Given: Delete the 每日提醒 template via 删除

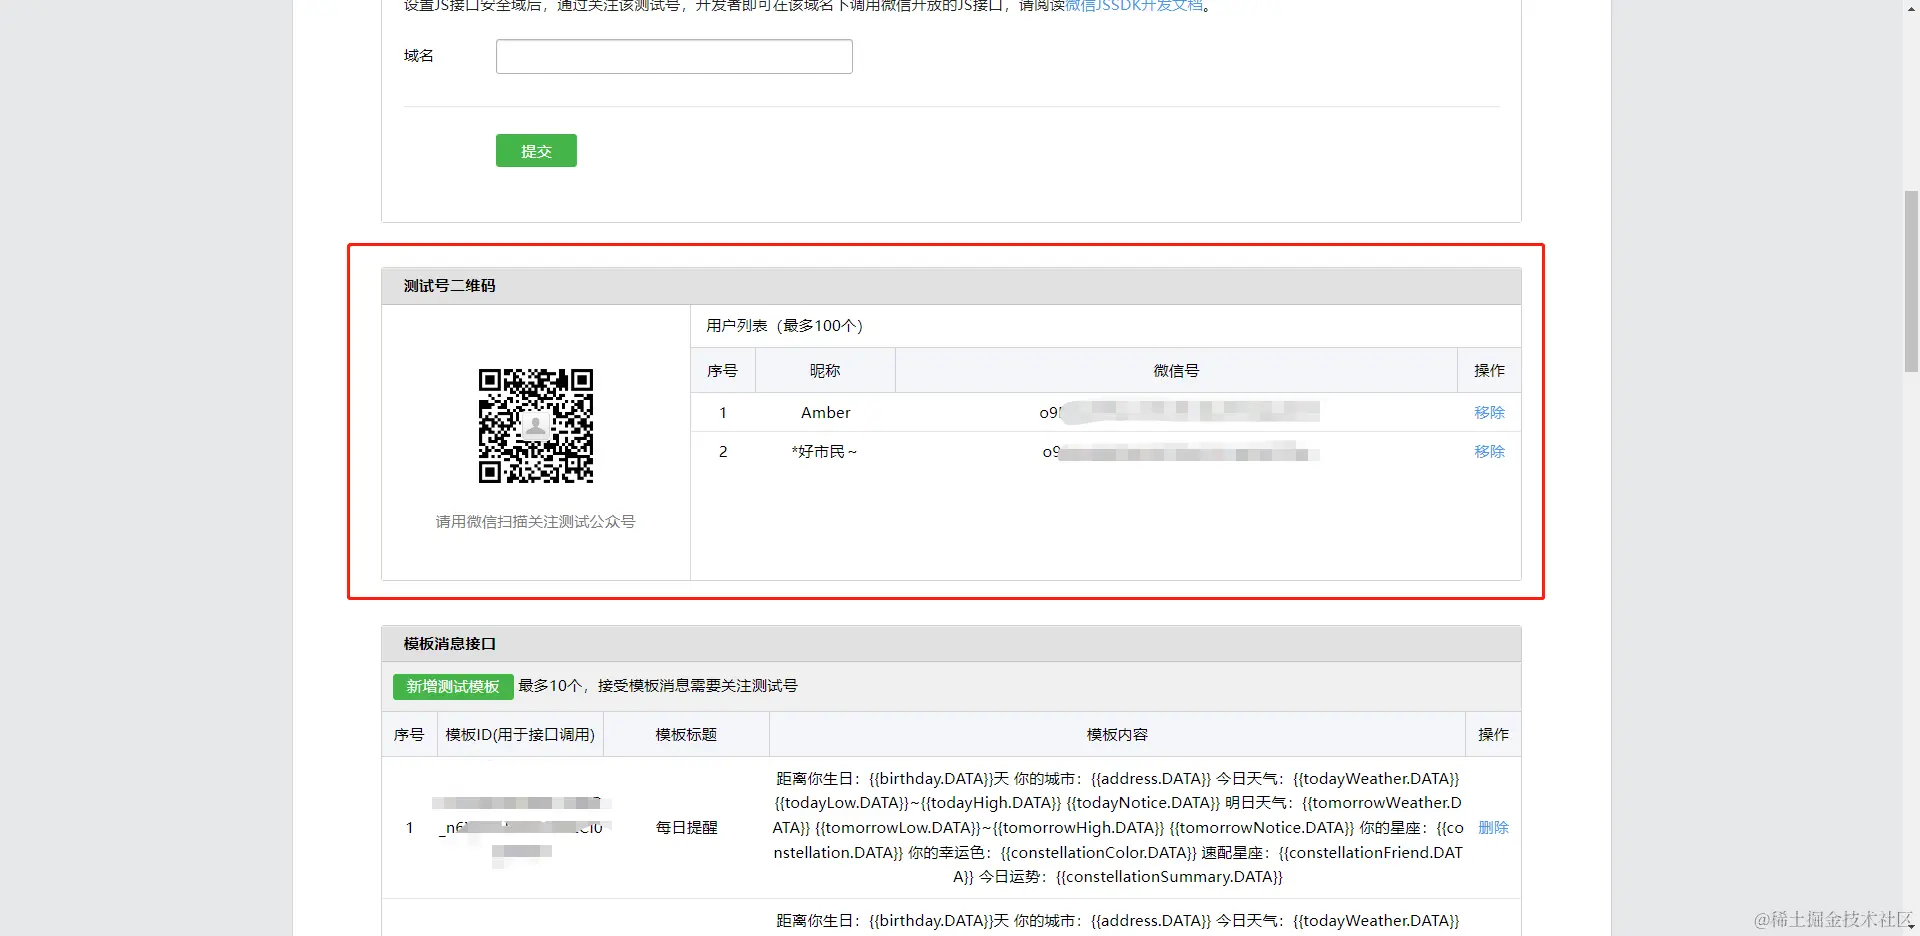Looking at the screenshot, I should coord(1492,827).
